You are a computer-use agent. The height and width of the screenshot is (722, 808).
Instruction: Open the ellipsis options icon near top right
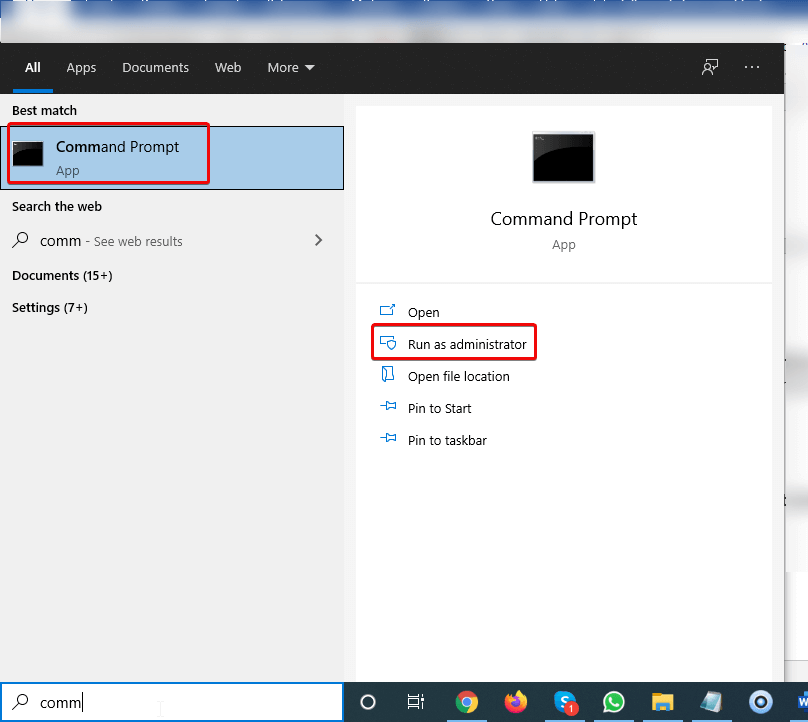pos(752,67)
